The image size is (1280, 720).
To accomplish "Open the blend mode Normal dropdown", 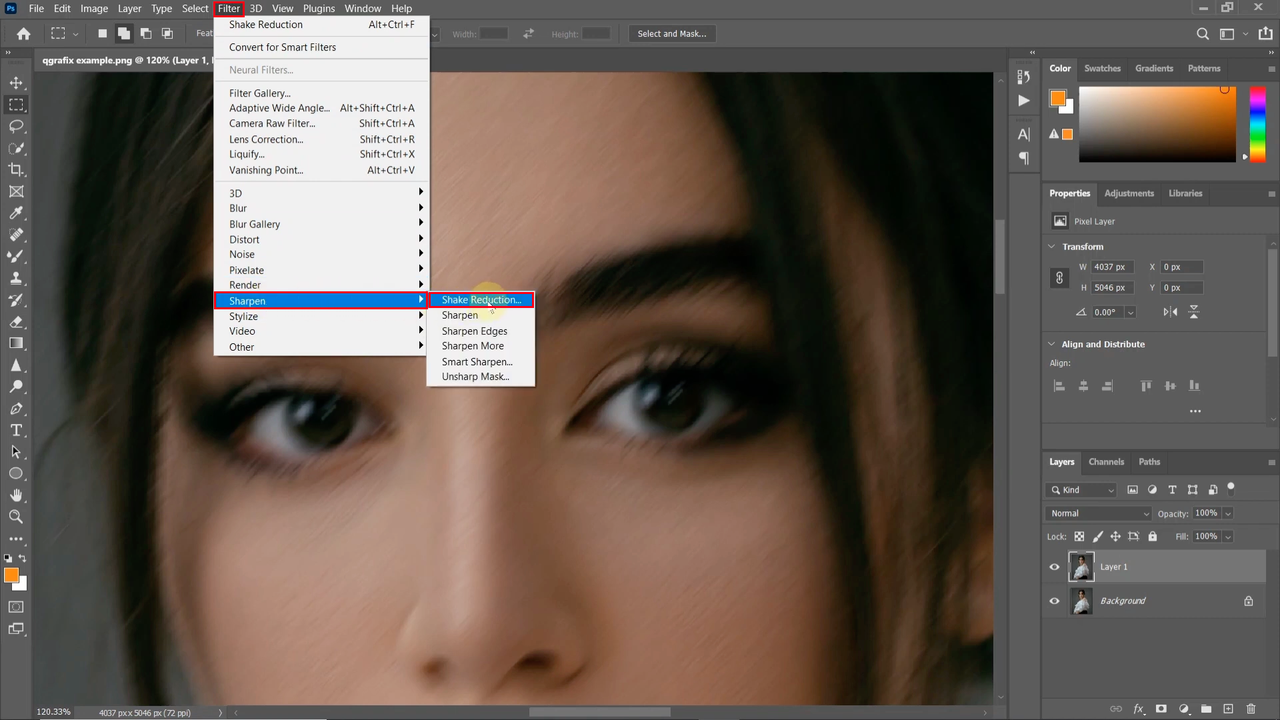I will pos(1099,514).
